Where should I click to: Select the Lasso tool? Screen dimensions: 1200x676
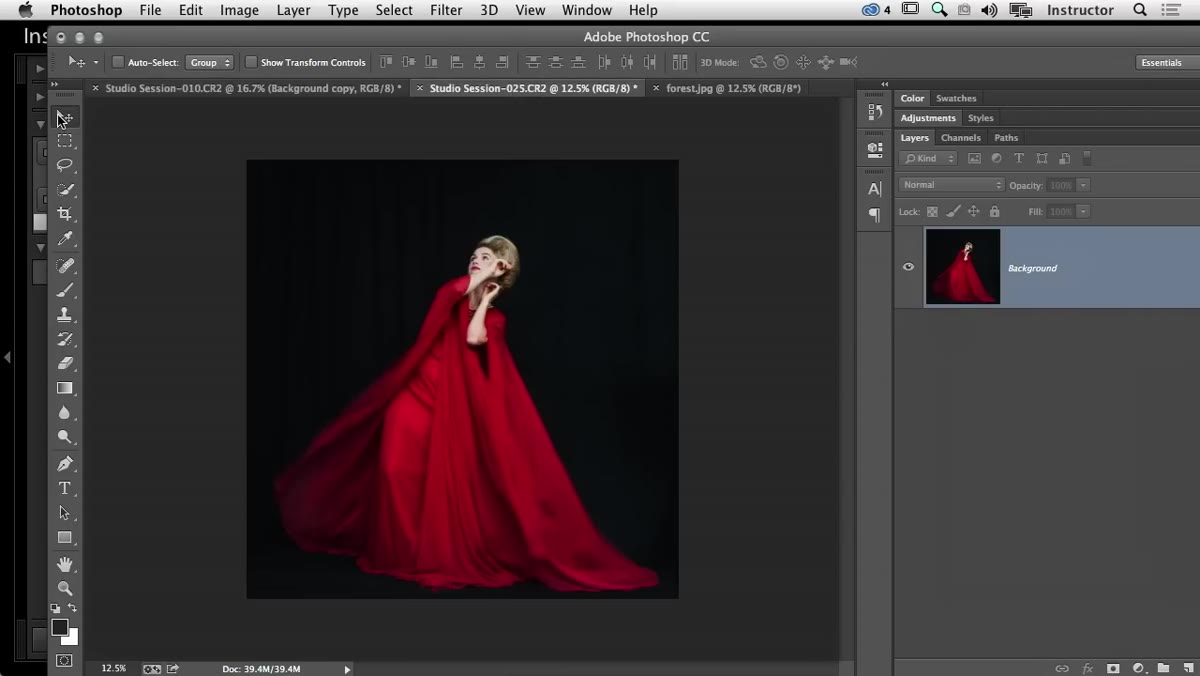pyautogui.click(x=65, y=165)
